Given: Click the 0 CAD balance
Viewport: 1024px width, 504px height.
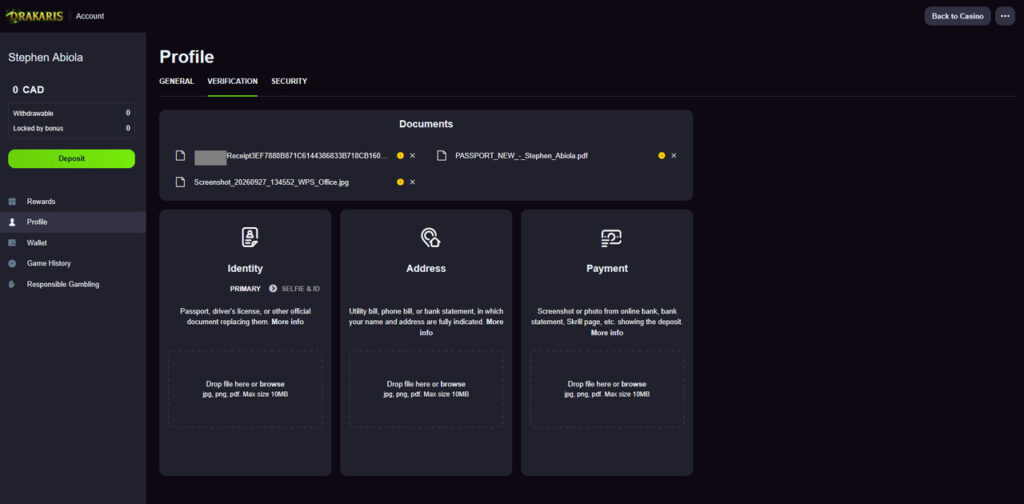Looking at the screenshot, I should 29,90.
